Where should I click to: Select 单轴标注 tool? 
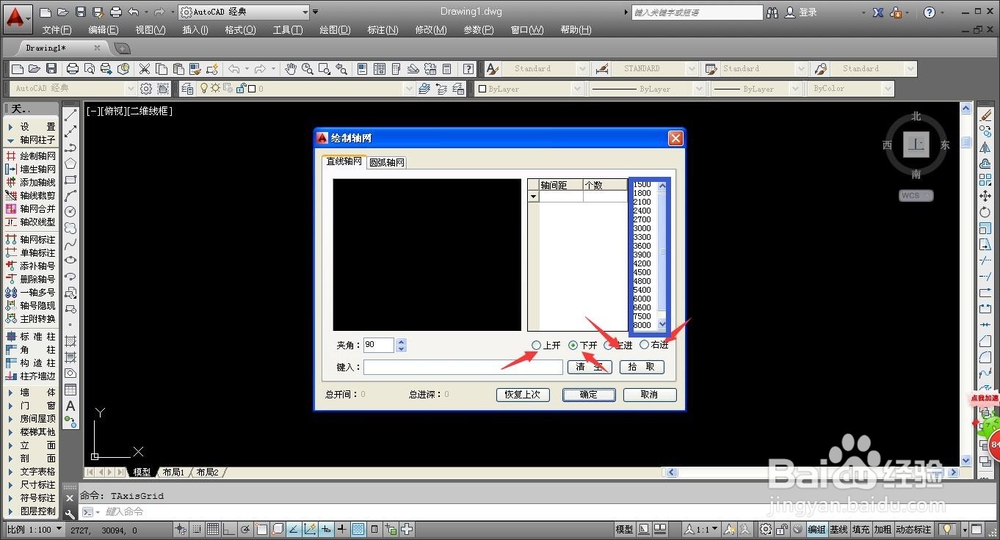(31, 252)
